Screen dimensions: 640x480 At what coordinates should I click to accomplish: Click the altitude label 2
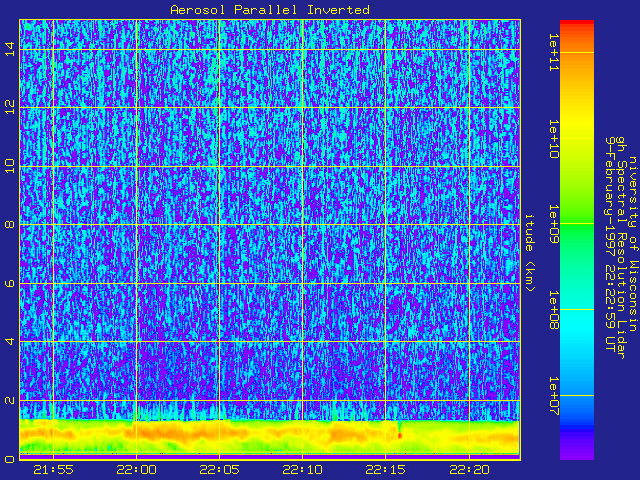coord(10,400)
